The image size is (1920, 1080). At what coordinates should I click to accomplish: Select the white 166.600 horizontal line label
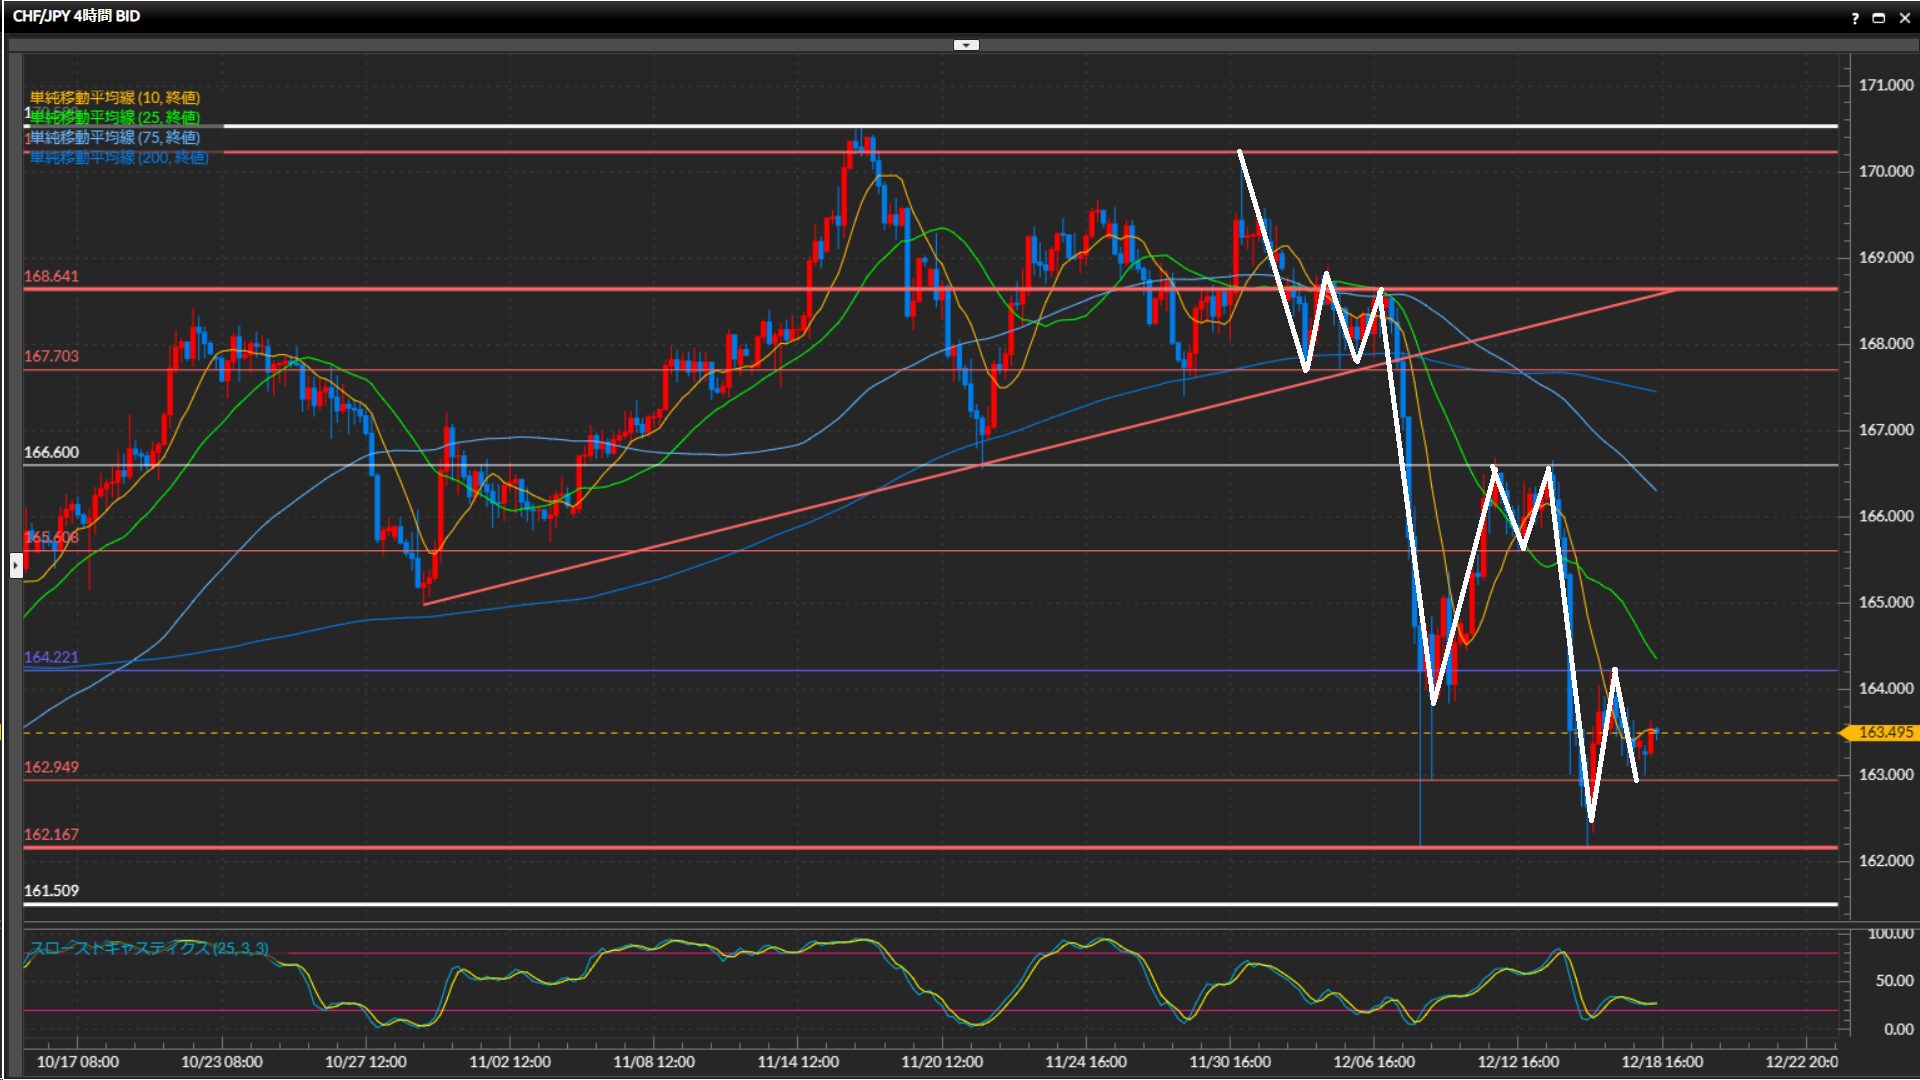pyautogui.click(x=51, y=452)
